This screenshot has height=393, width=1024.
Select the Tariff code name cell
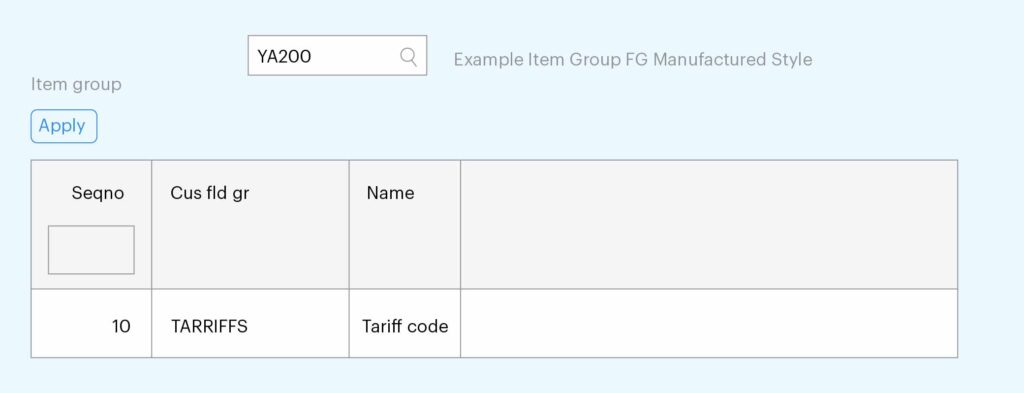(x=405, y=324)
